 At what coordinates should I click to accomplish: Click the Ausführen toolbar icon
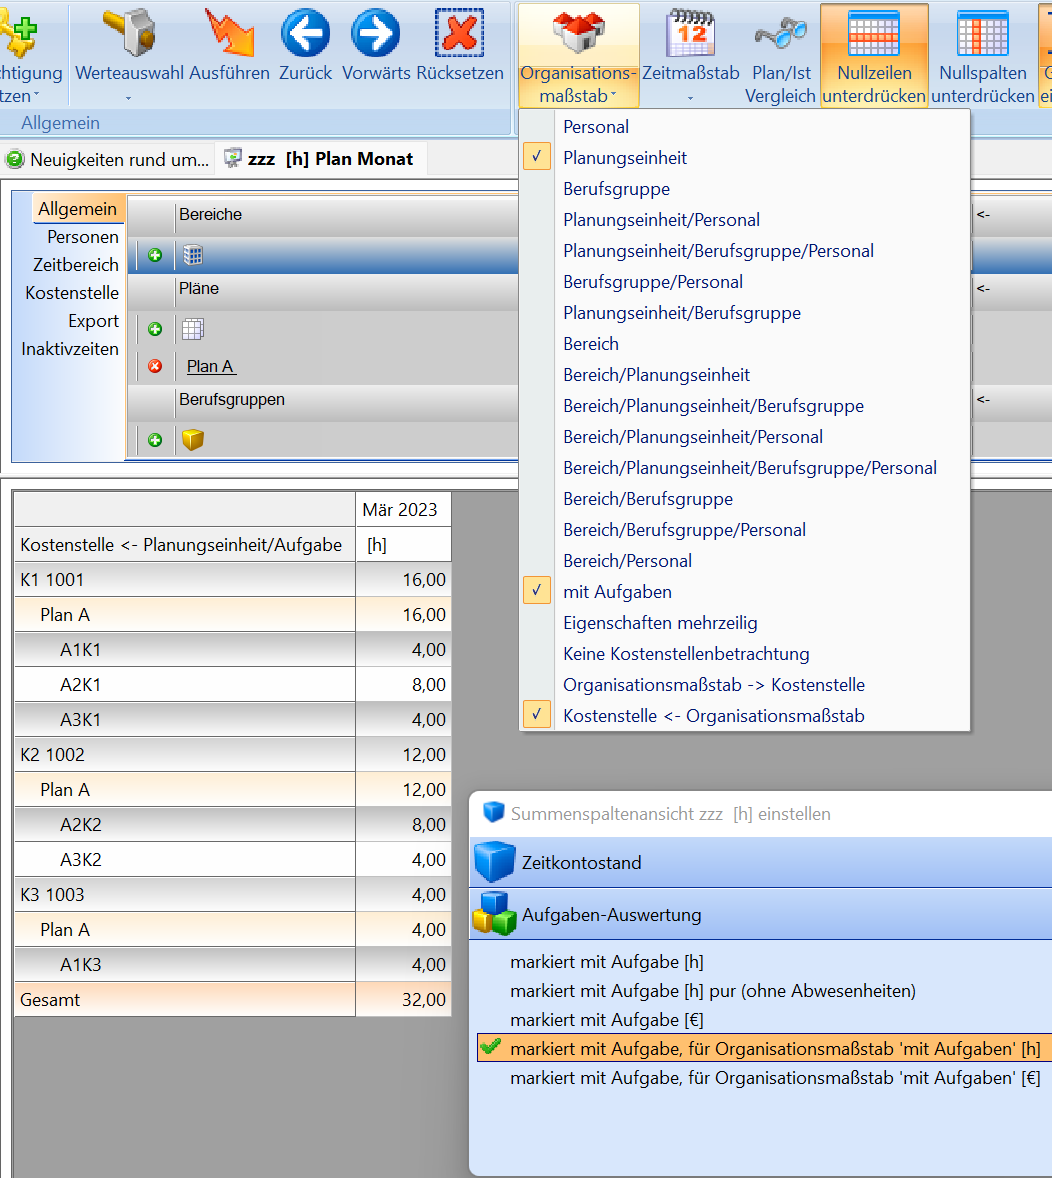[x=229, y=35]
